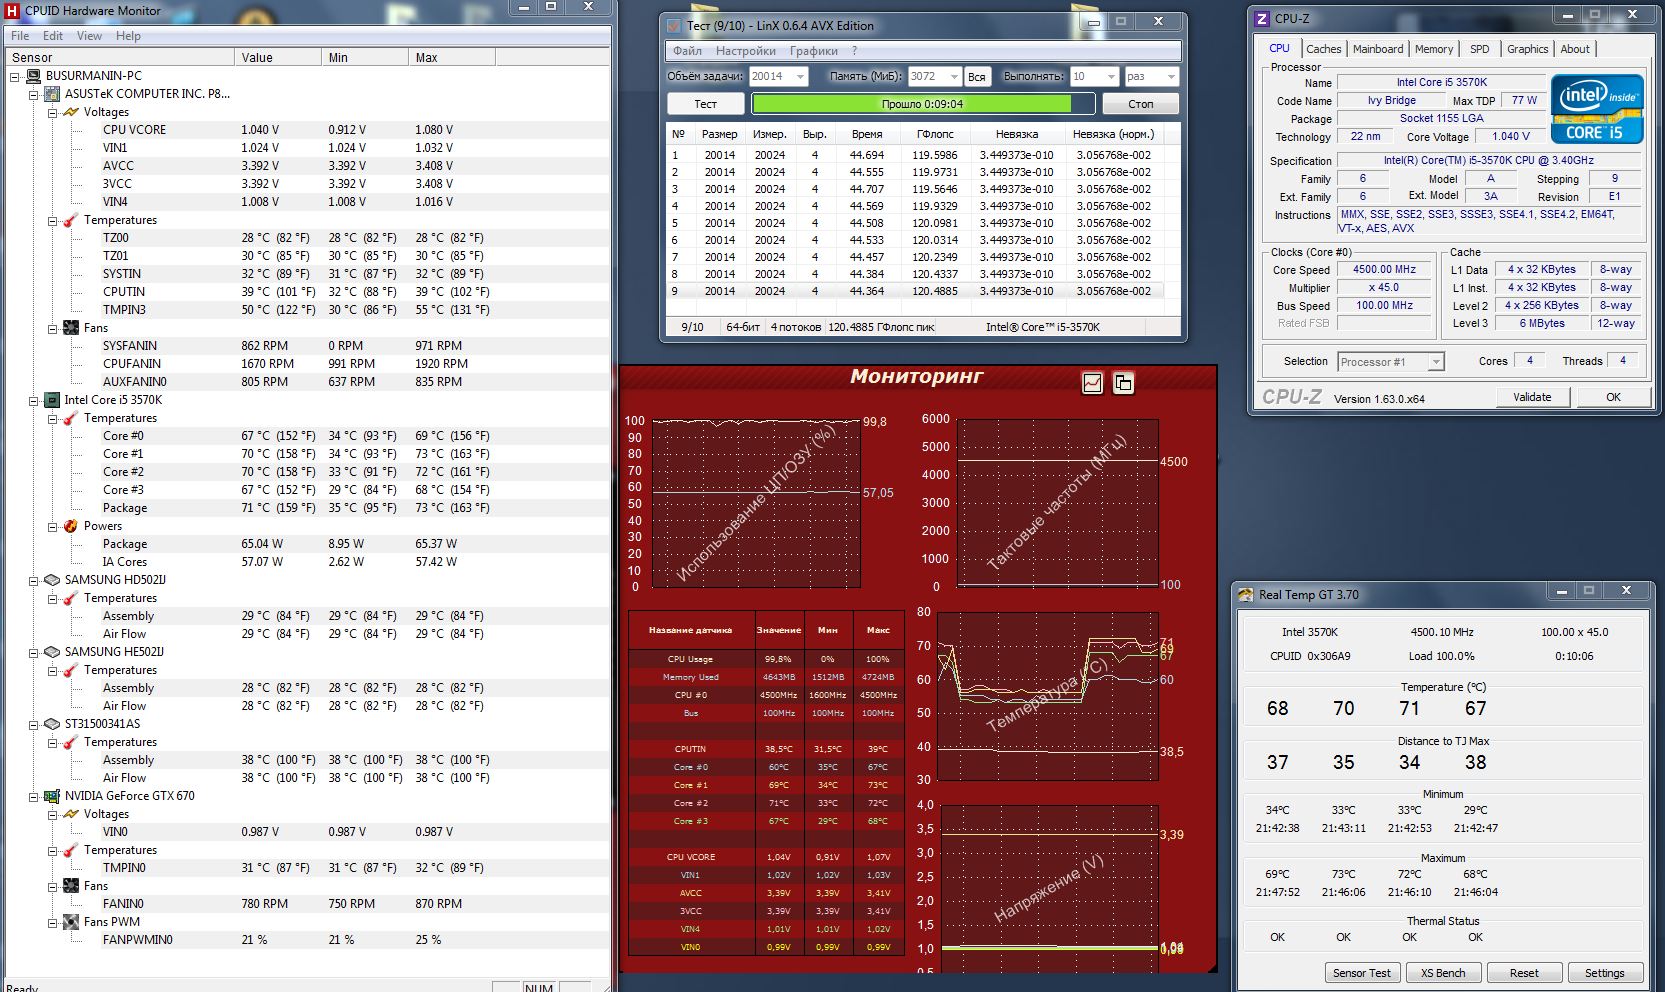
Task: Click the chip icon beside Intel Core i5 3570K
Action: (x=52, y=400)
